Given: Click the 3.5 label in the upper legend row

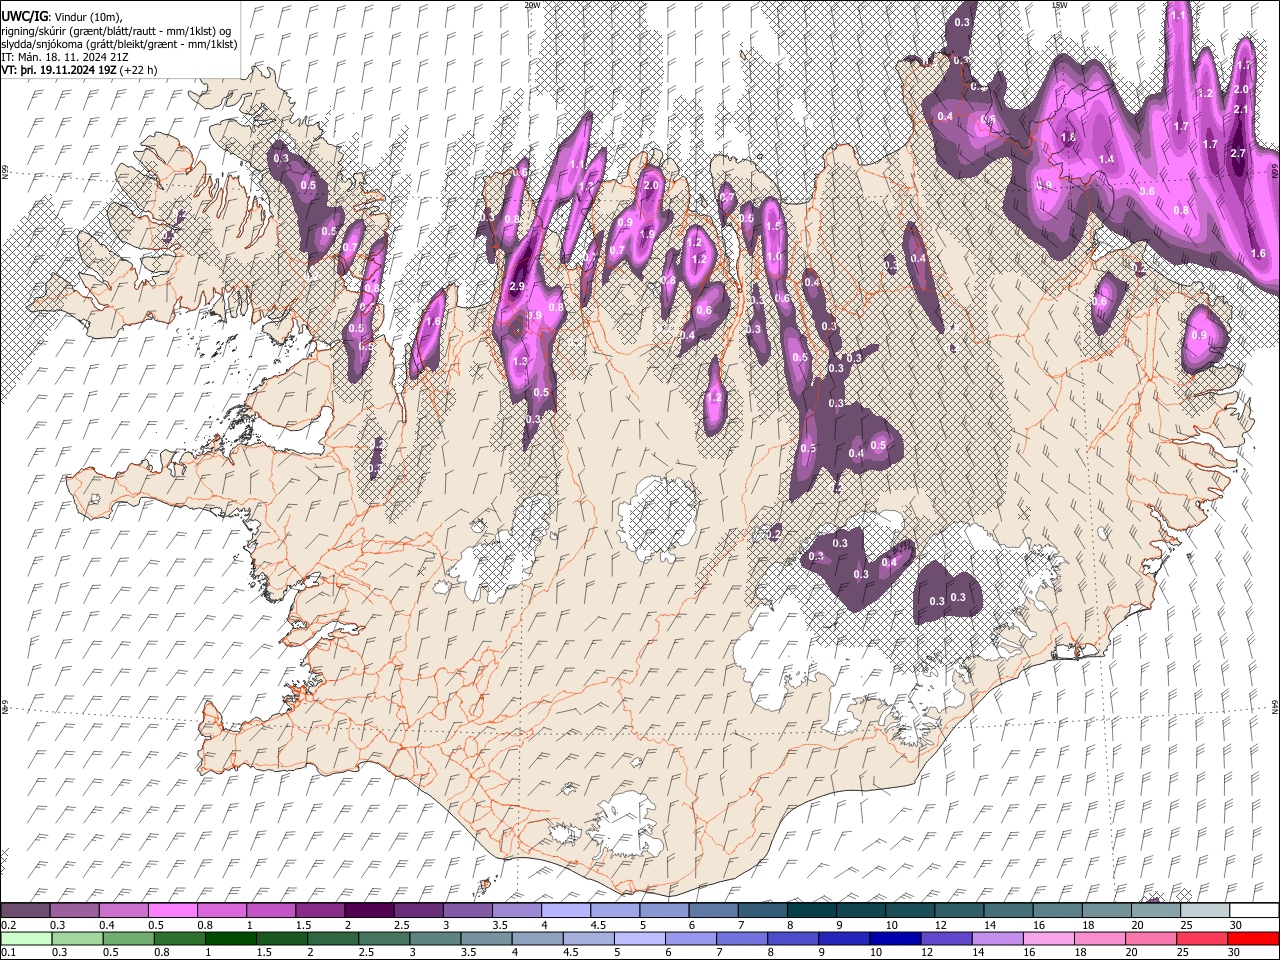Looking at the screenshot, I should click(x=499, y=925).
